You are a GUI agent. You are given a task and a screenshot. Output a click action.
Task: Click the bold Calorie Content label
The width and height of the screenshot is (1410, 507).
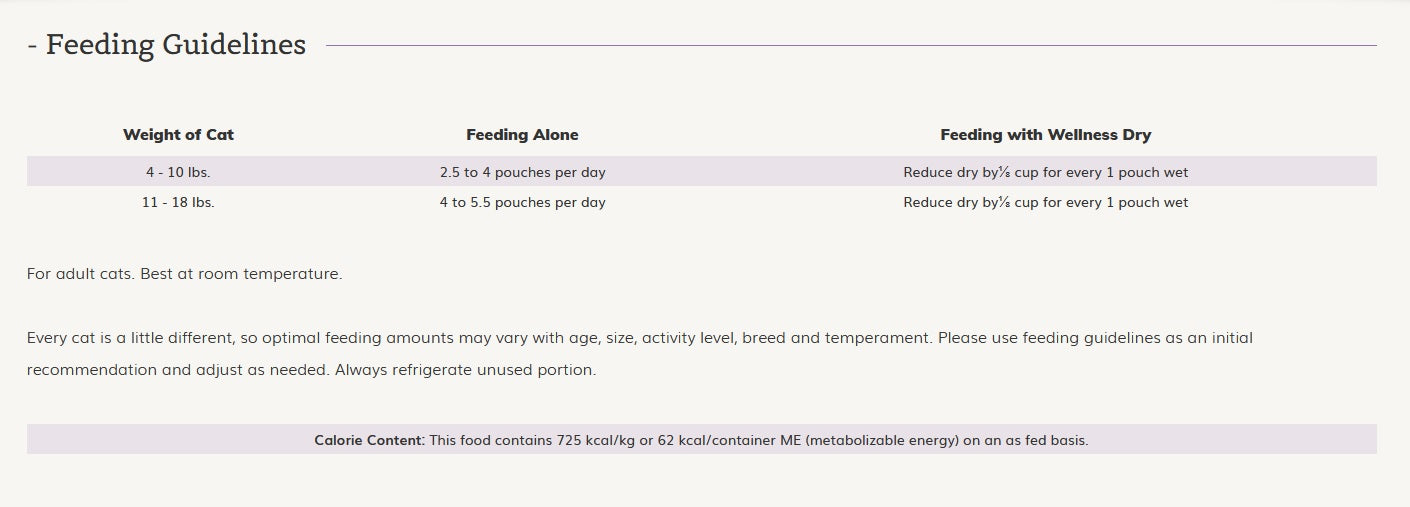click(369, 440)
